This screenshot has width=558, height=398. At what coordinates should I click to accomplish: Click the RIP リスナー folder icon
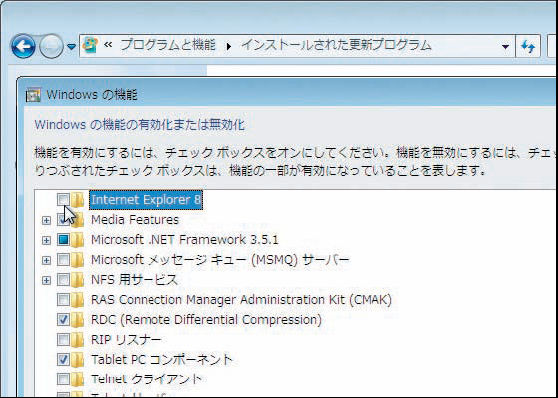(x=77, y=339)
